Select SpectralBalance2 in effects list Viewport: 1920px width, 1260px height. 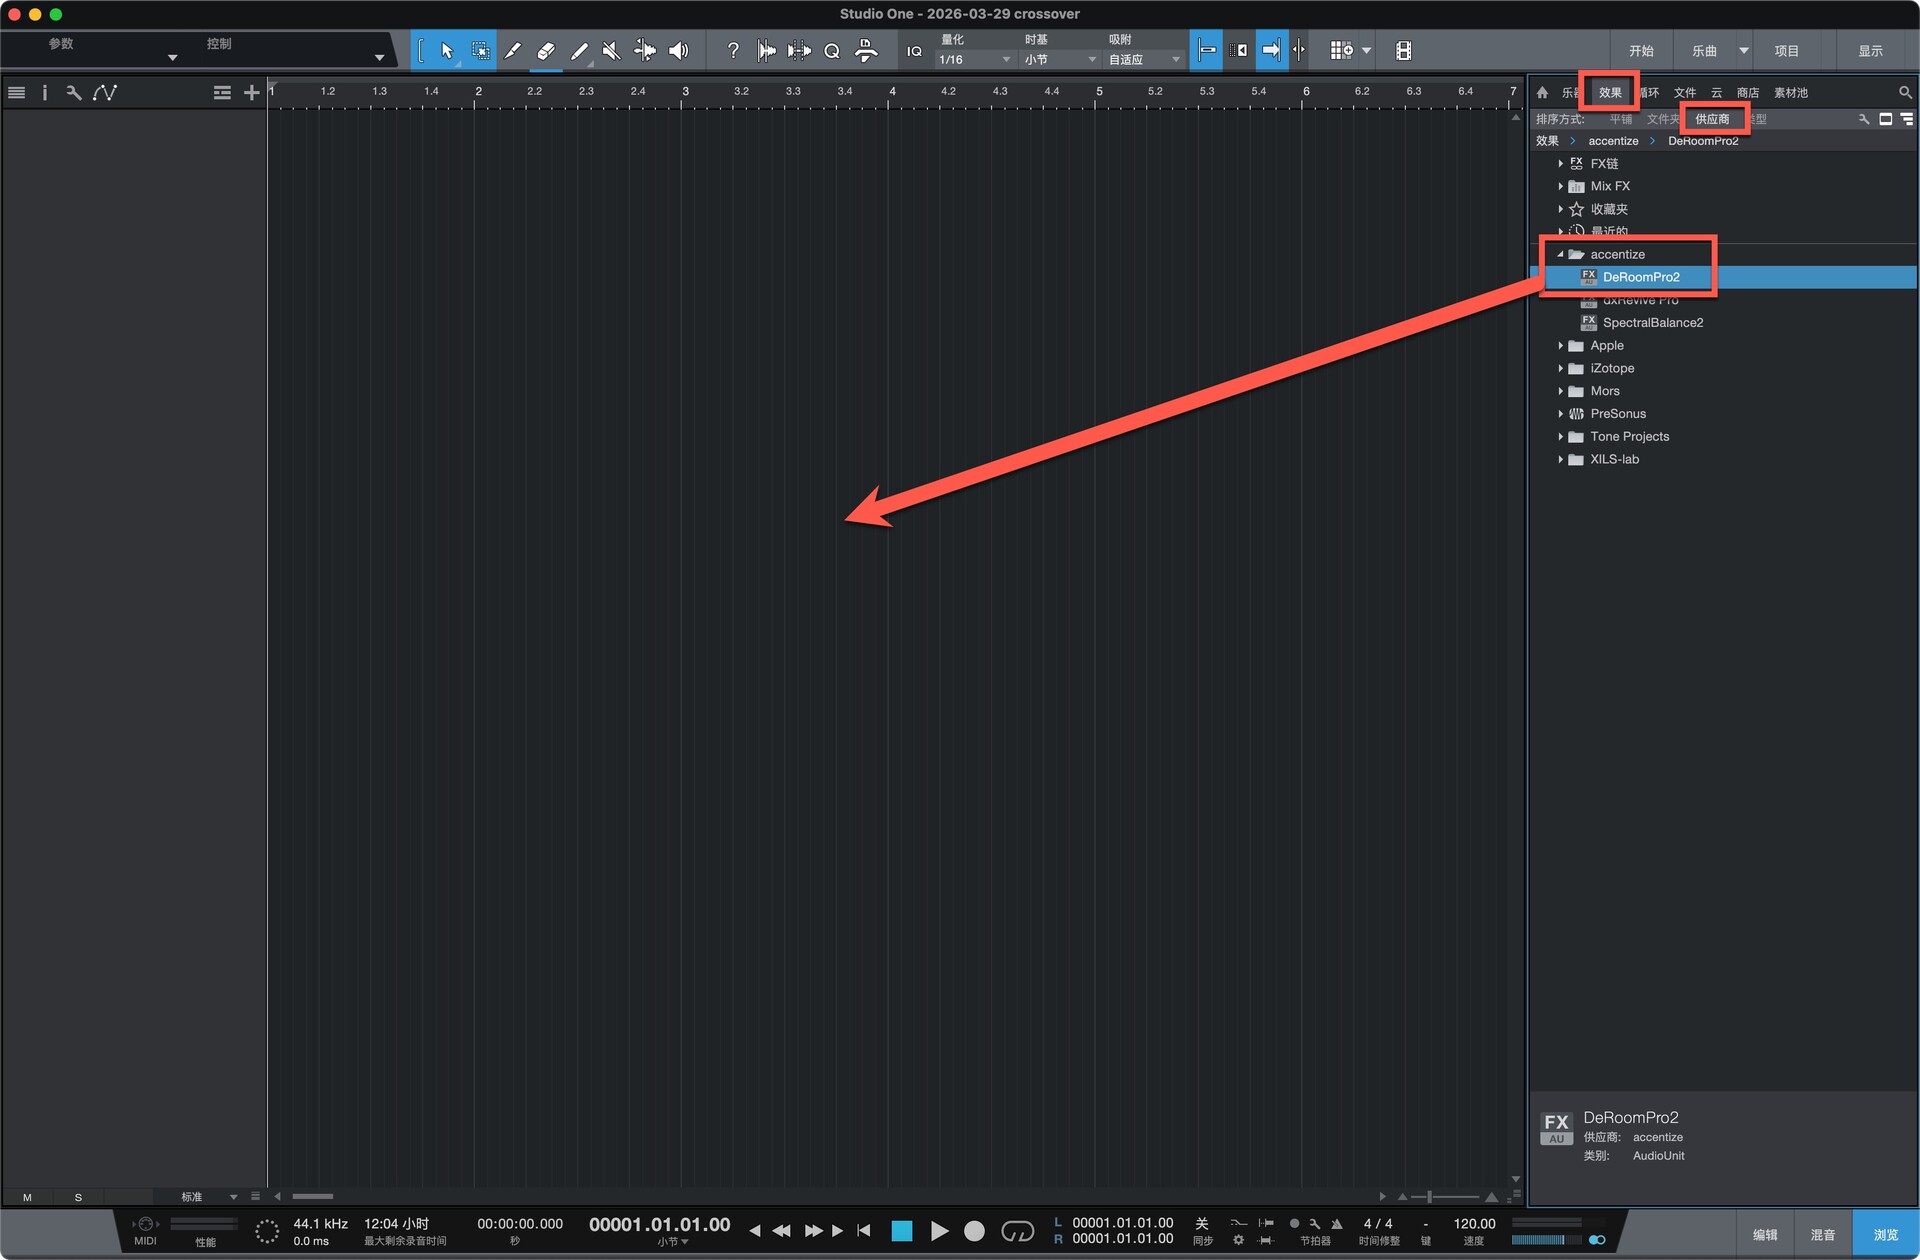[x=1652, y=323]
